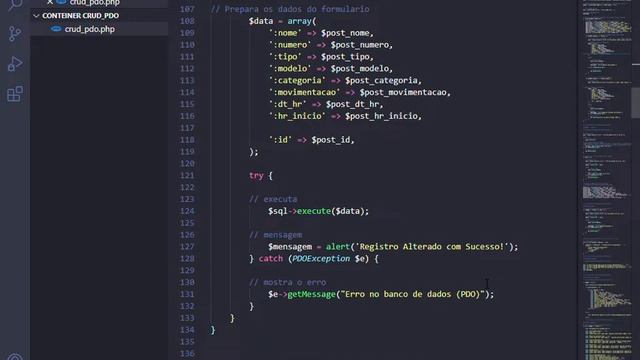Screen dimensions: 640x360
Task: Select crud_pdo.php in the open editors list
Action: click(94, 2)
